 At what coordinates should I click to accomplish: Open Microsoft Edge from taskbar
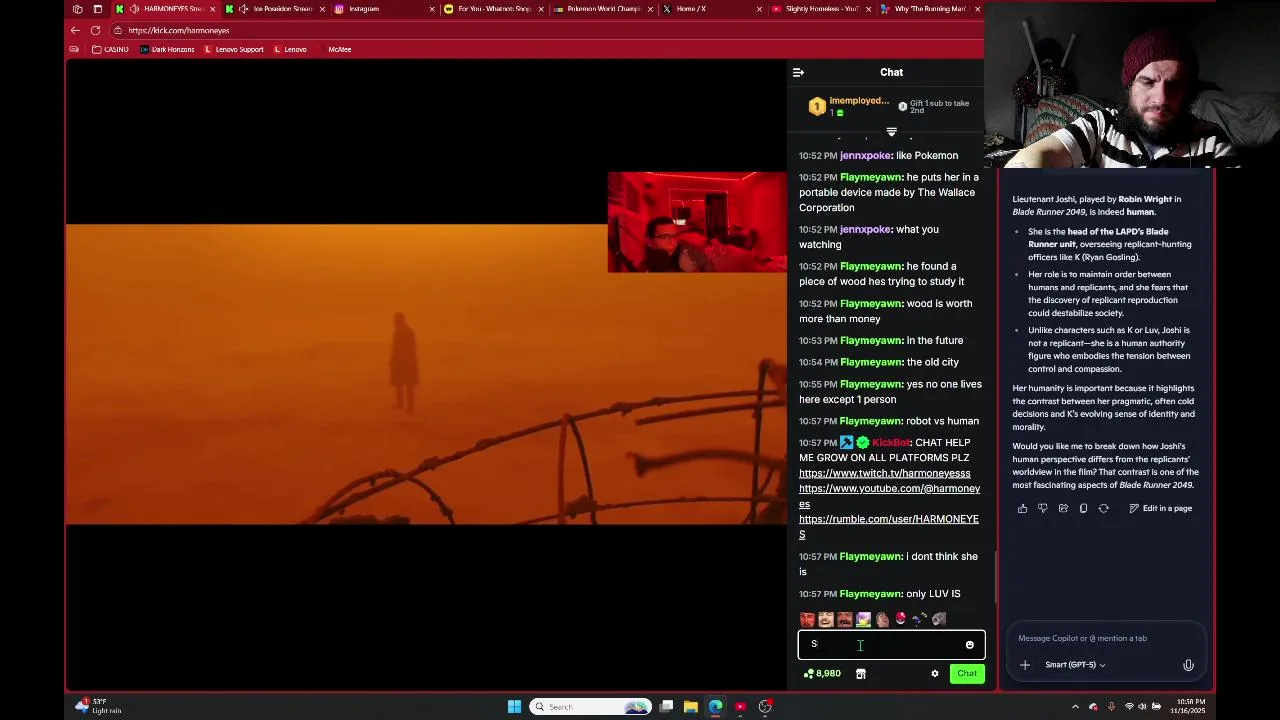click(x=715, y=707)
